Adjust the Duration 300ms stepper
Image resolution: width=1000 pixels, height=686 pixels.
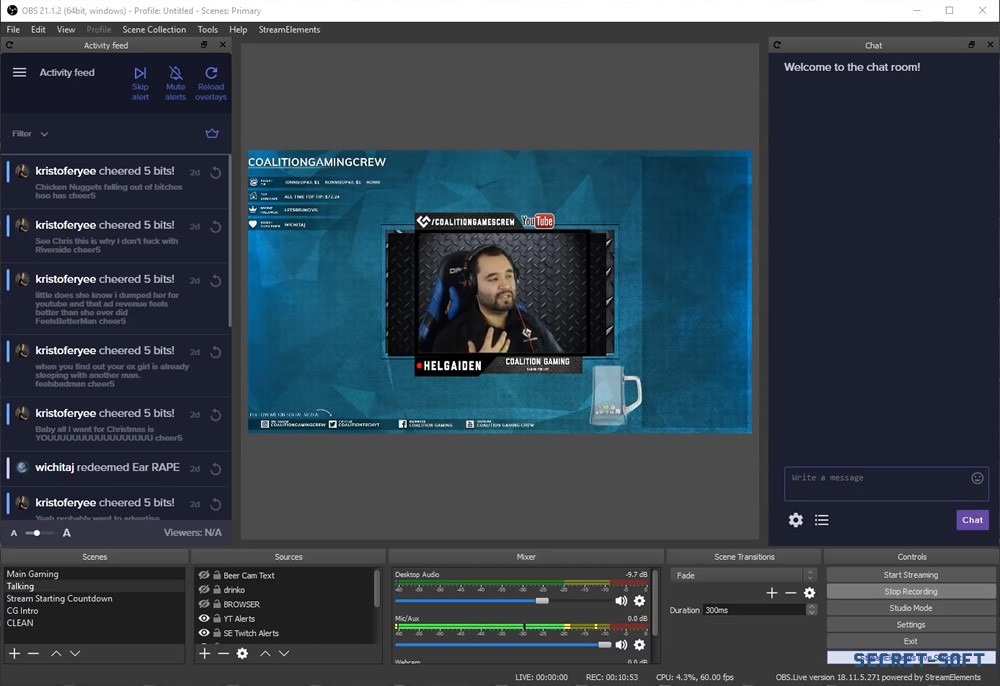(x=811, y=610)
